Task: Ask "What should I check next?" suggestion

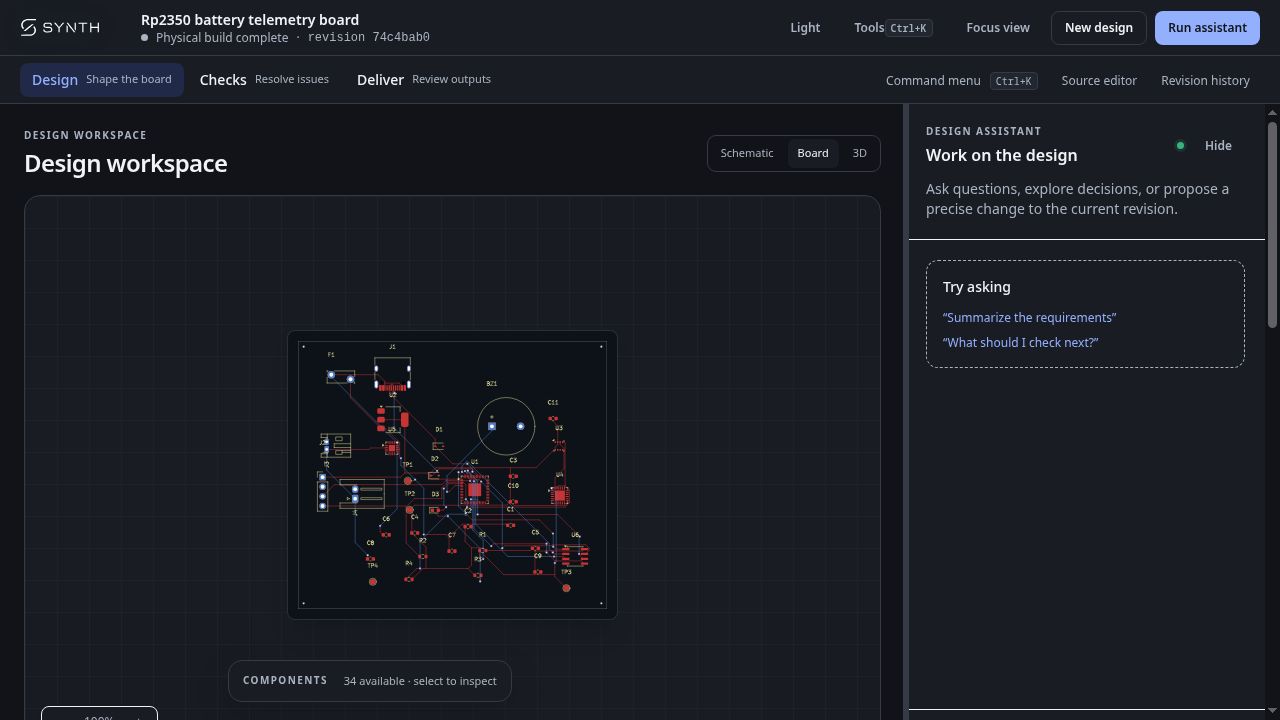Action: click(x=1021, y=343)
